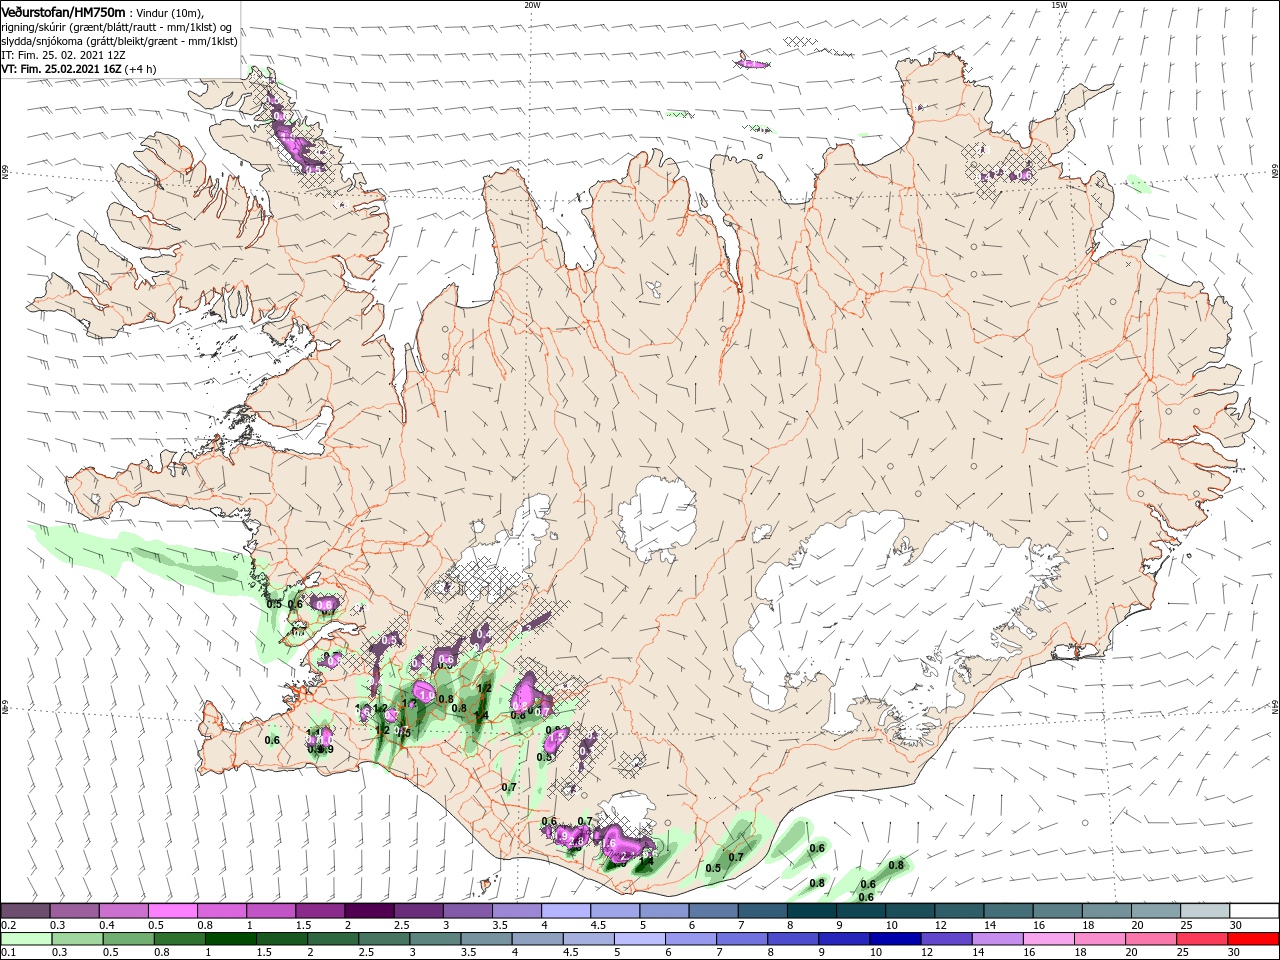The image size is (1280, 960).
Task: Select the darkest purple swatch labeled 2 in top legend row
Action: point(370,910)
